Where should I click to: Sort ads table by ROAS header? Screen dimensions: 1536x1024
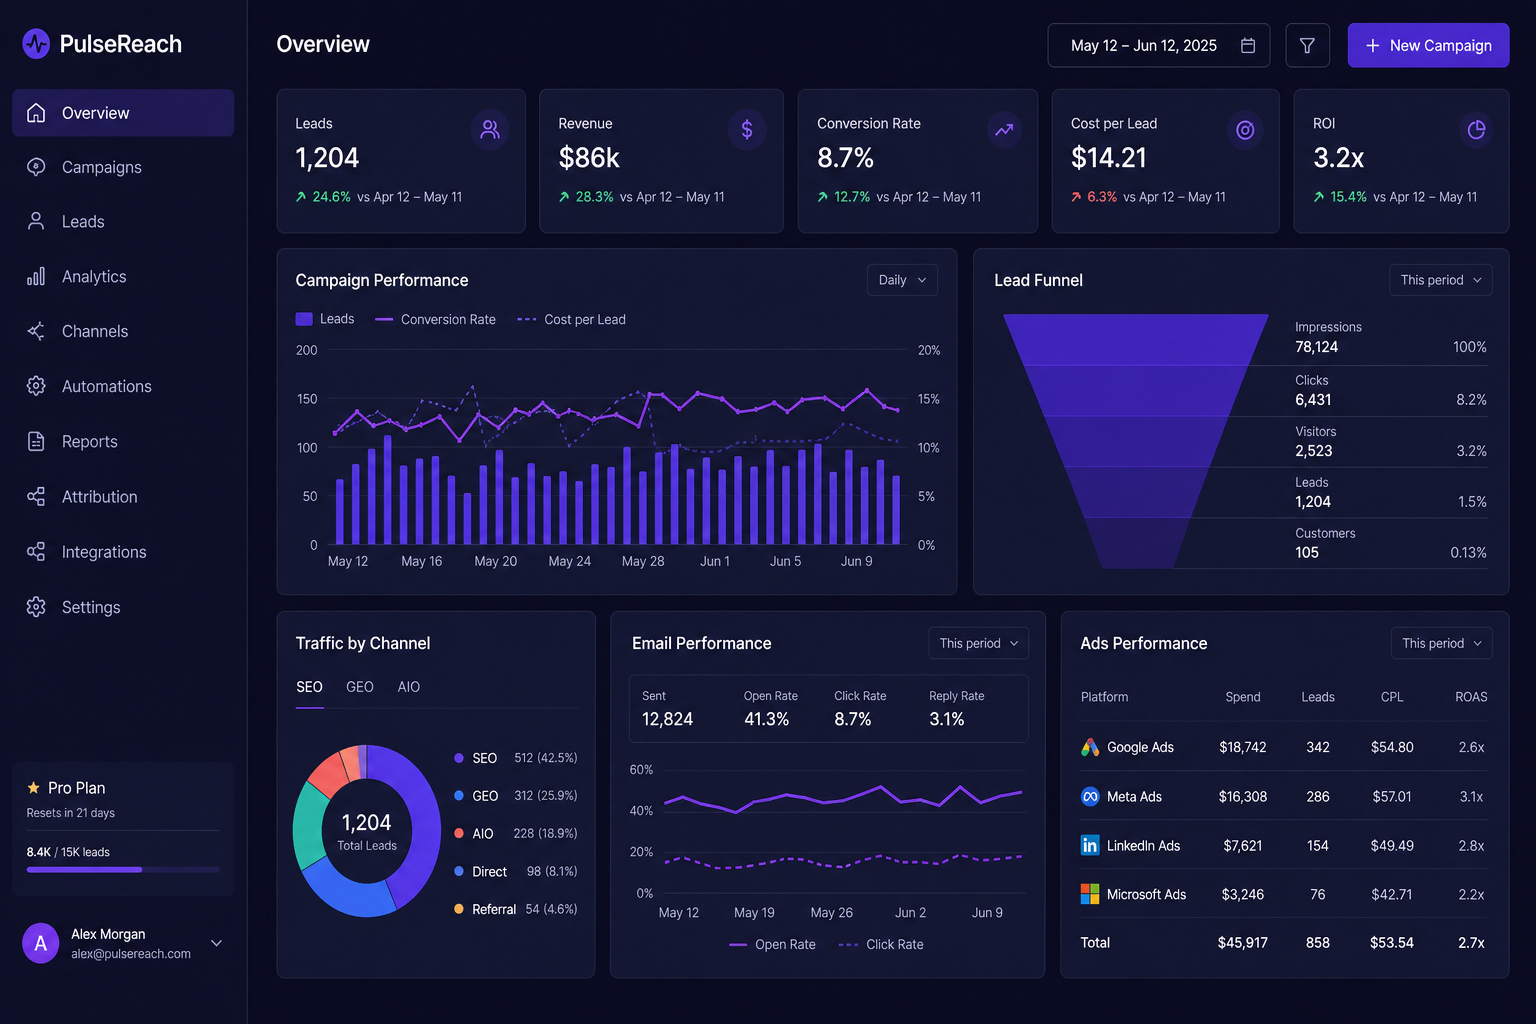1471,697
